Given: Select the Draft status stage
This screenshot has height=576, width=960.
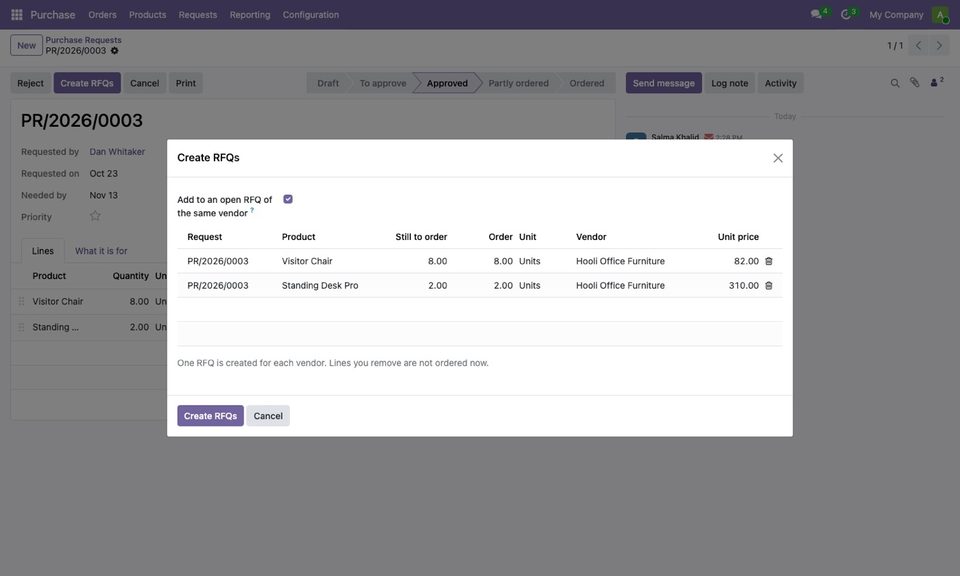Looking at the screenshot, I should pos(328,83).
